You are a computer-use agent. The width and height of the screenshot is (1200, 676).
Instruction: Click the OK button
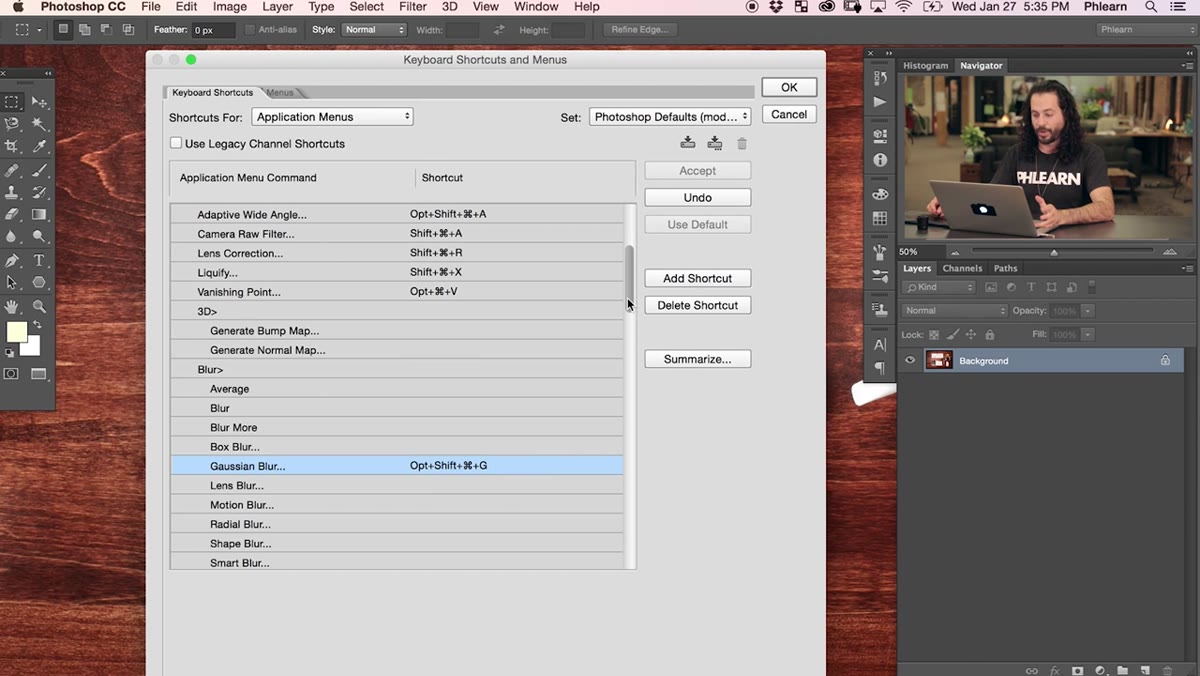[x=789, y=87]
